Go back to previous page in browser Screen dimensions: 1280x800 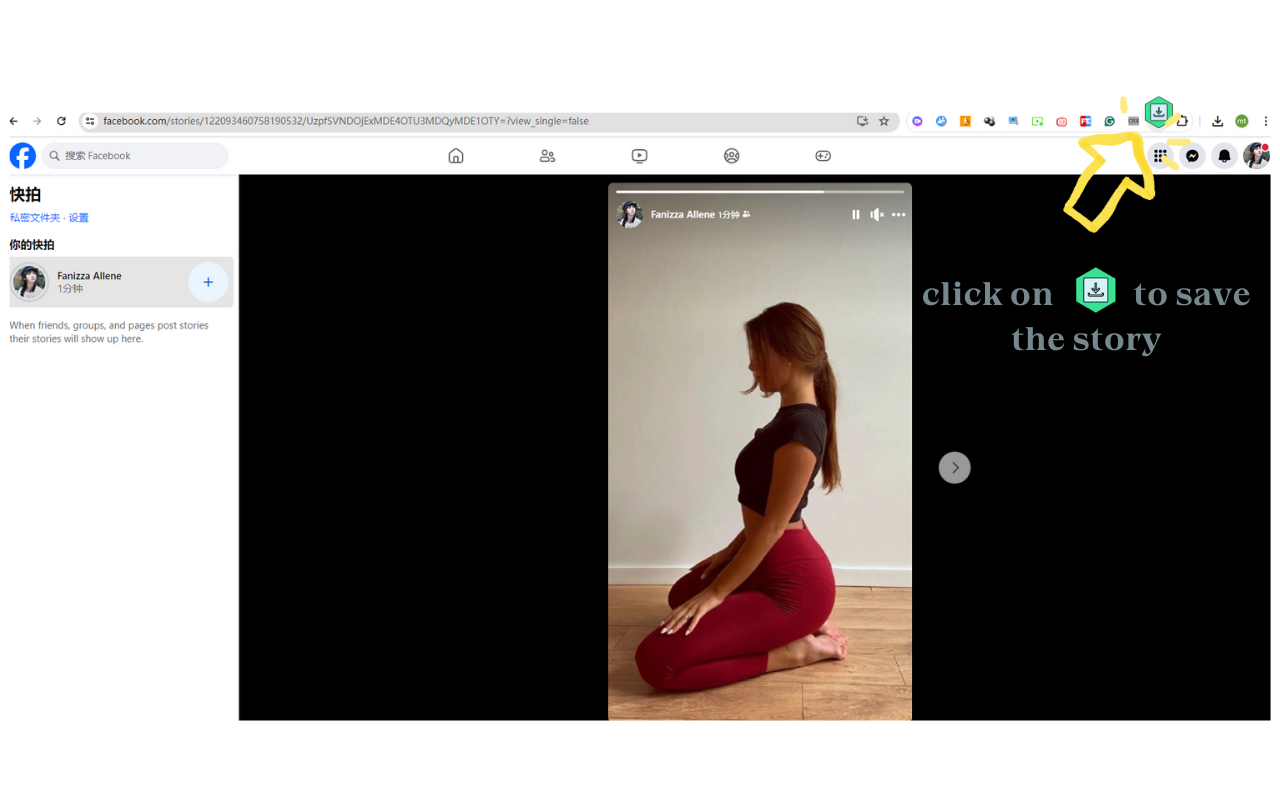(x=14, y=121)
